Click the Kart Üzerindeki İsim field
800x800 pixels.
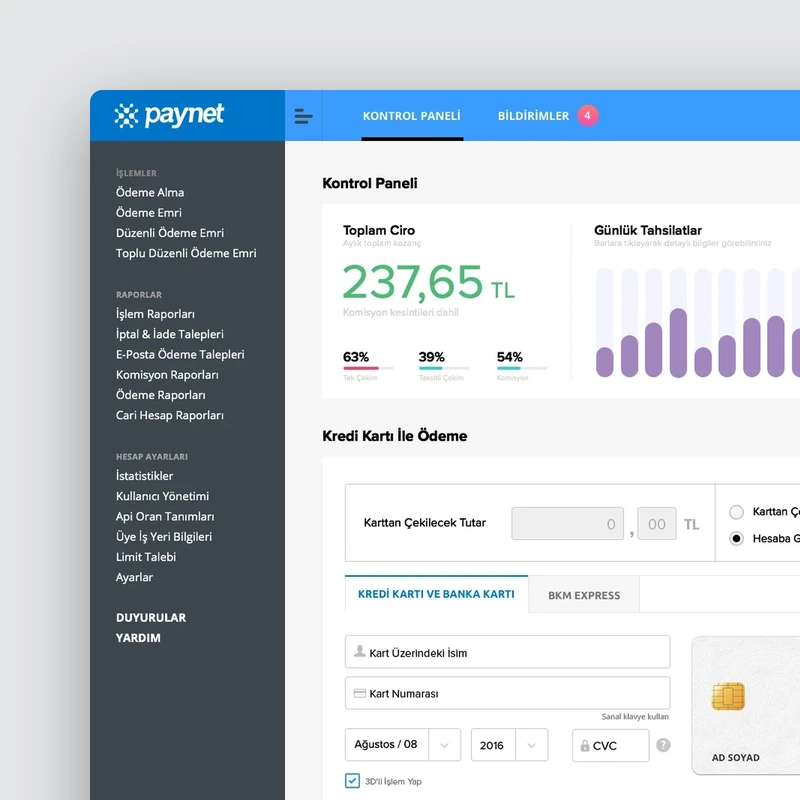pyautogui.click(x=508, y=652)
